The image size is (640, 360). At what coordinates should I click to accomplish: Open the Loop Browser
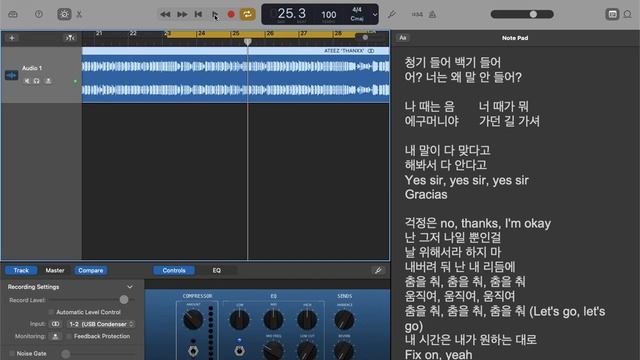click(628, 14)
